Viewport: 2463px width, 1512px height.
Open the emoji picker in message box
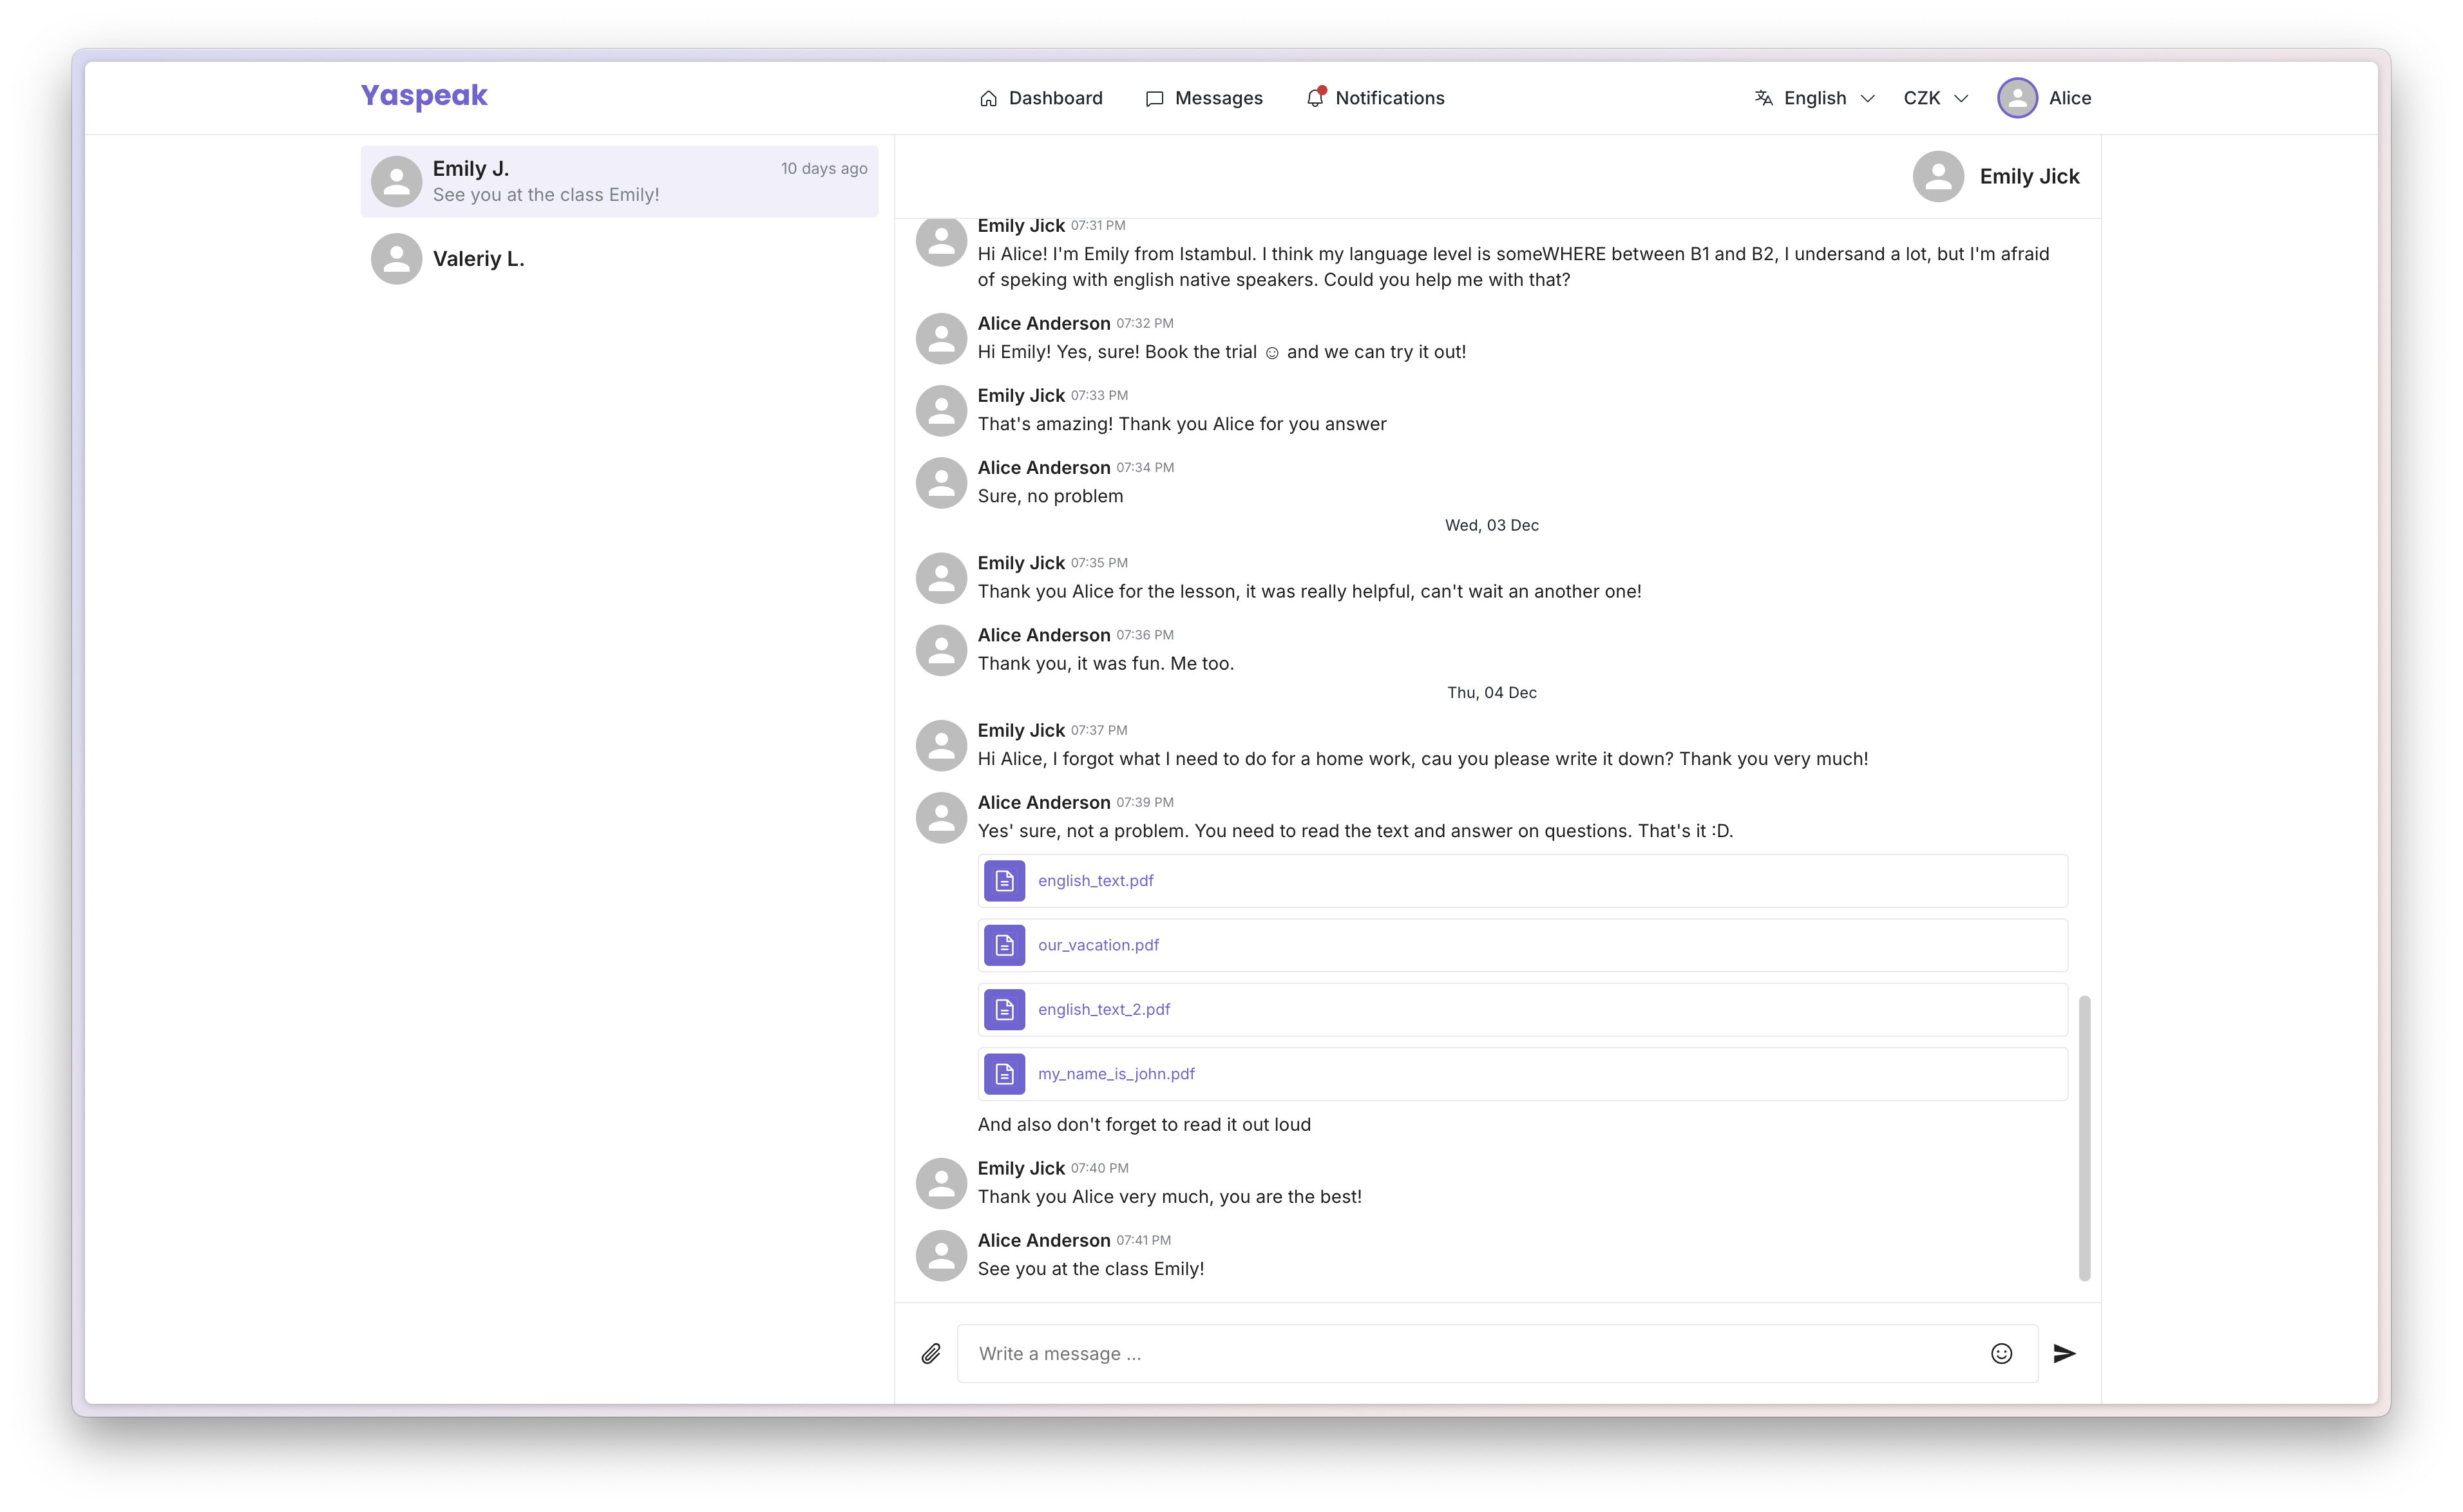(2002, 1353)
